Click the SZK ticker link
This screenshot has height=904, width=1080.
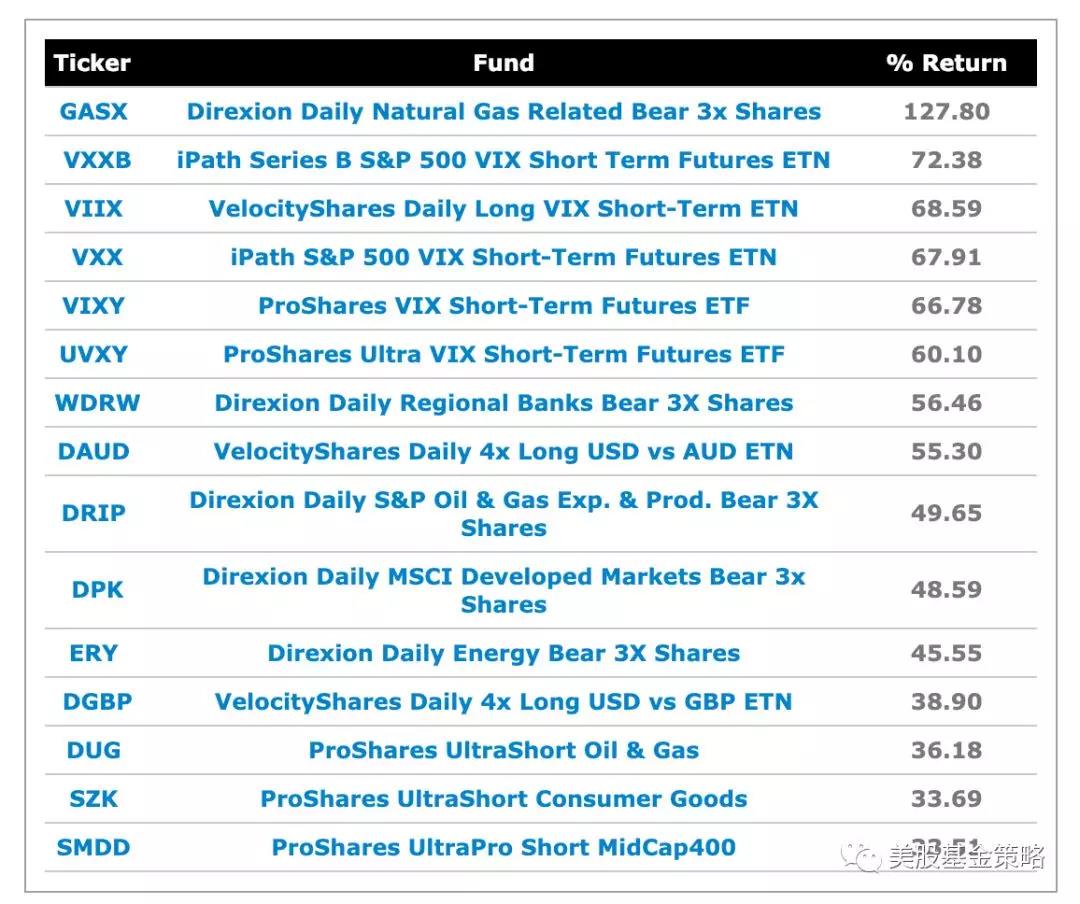[x=93, y=799]
